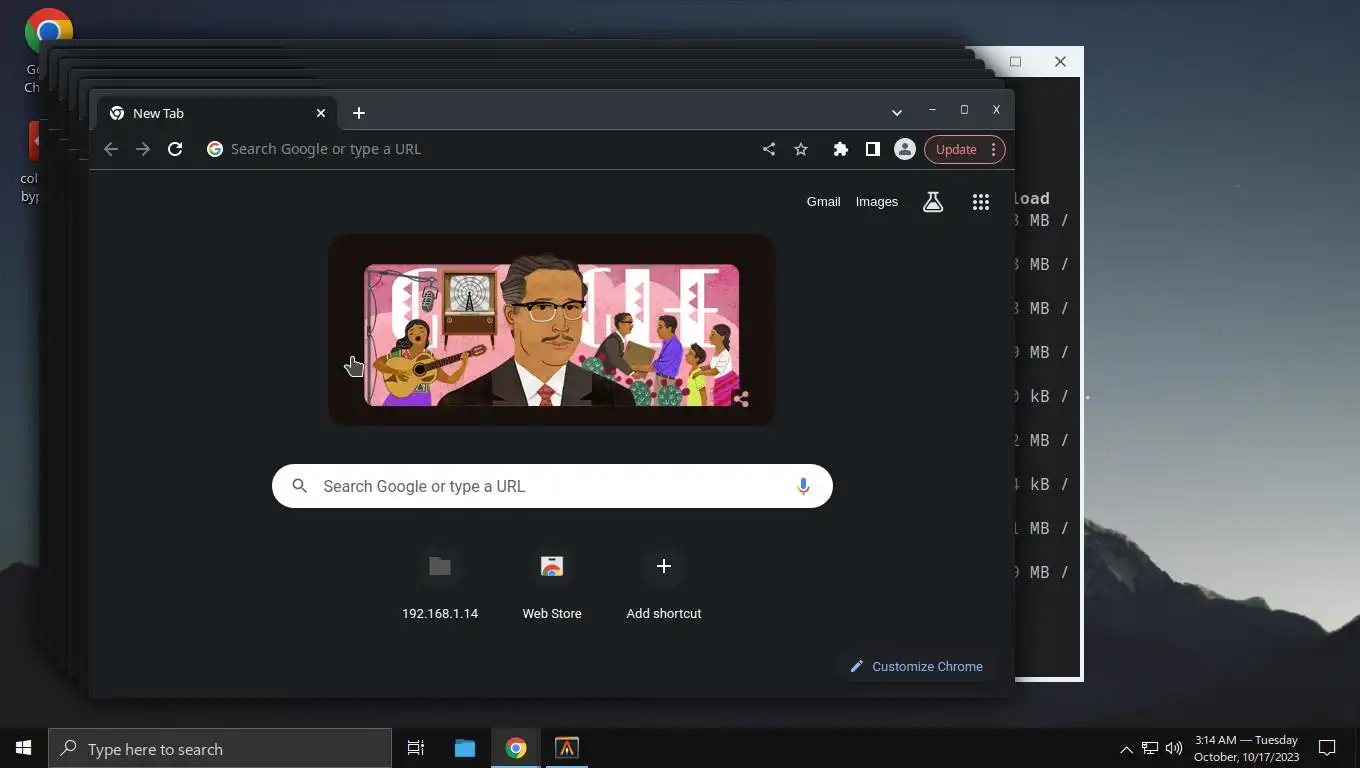Image resolution: width=1360 pixels, height=768 pixels.
Task: Click the Chrome back arrow
Action: pos(111,149)
